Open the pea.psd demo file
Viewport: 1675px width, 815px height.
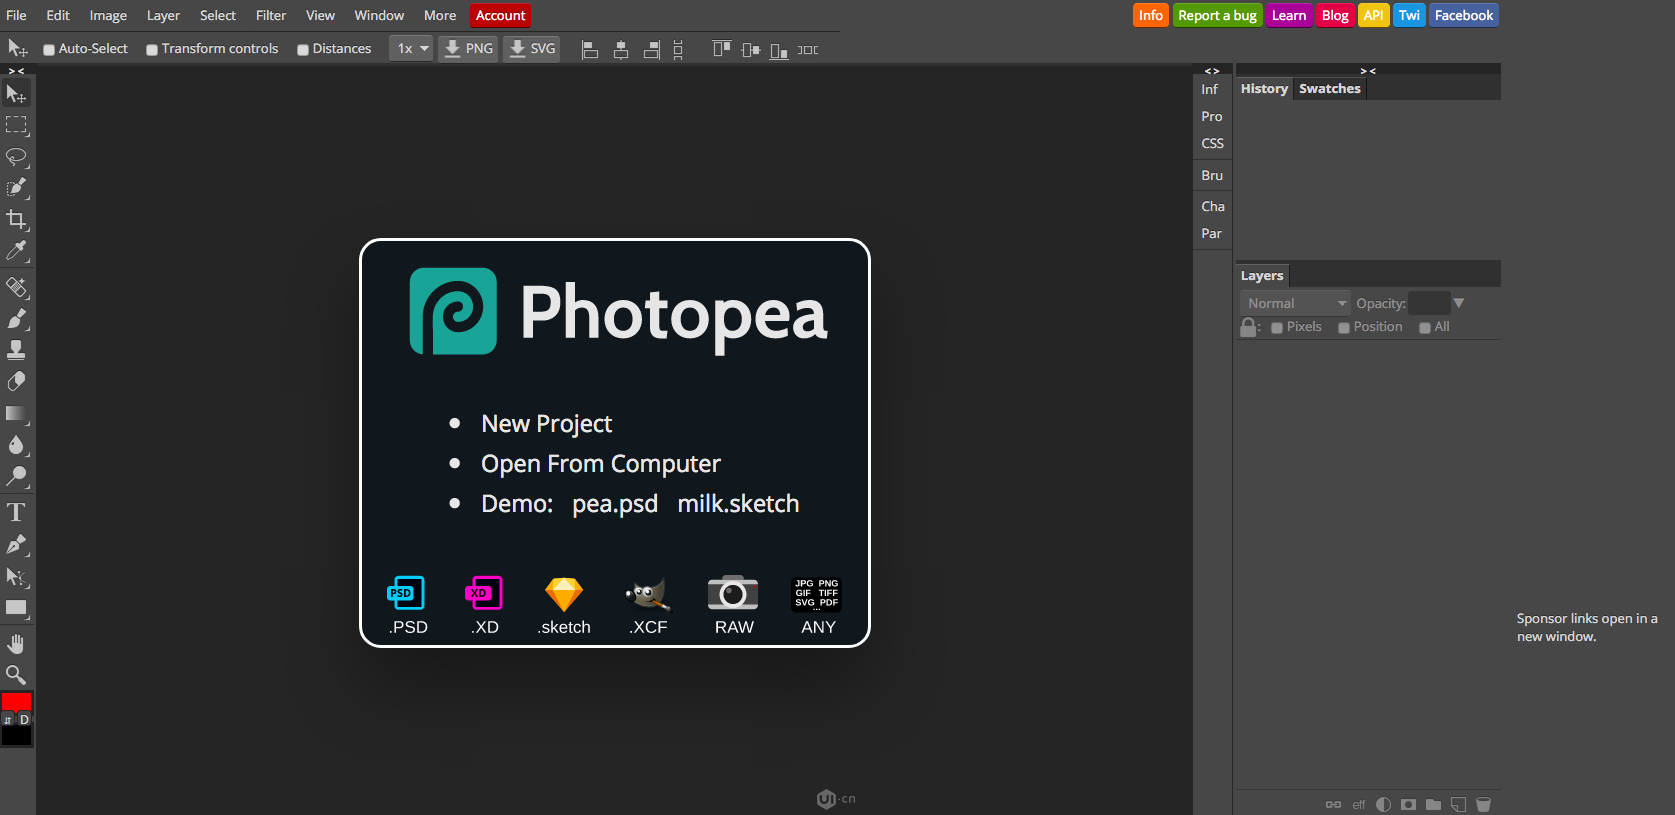click(x=615, y=504)
